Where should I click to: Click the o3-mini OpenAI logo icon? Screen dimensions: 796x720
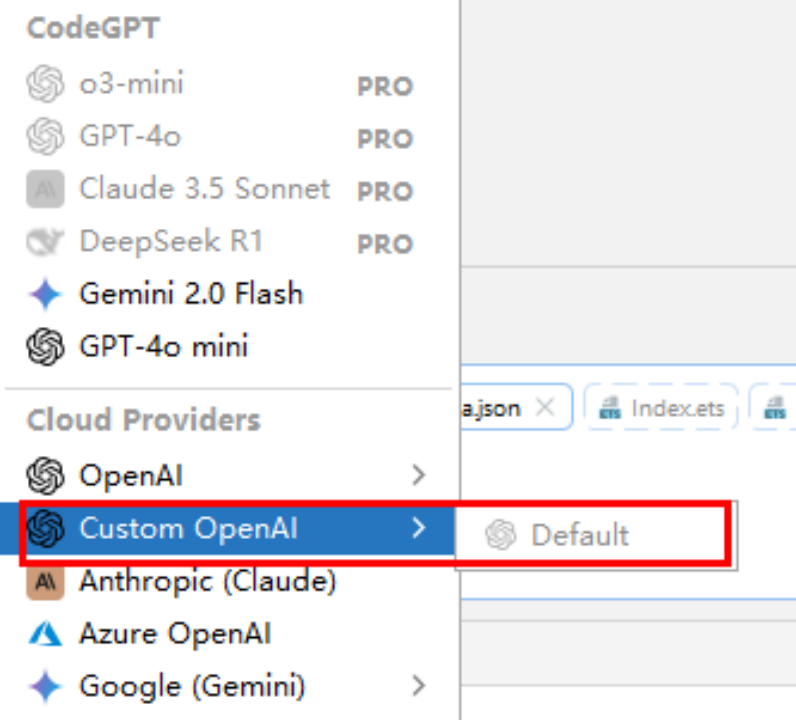click(x=45, y=84)
